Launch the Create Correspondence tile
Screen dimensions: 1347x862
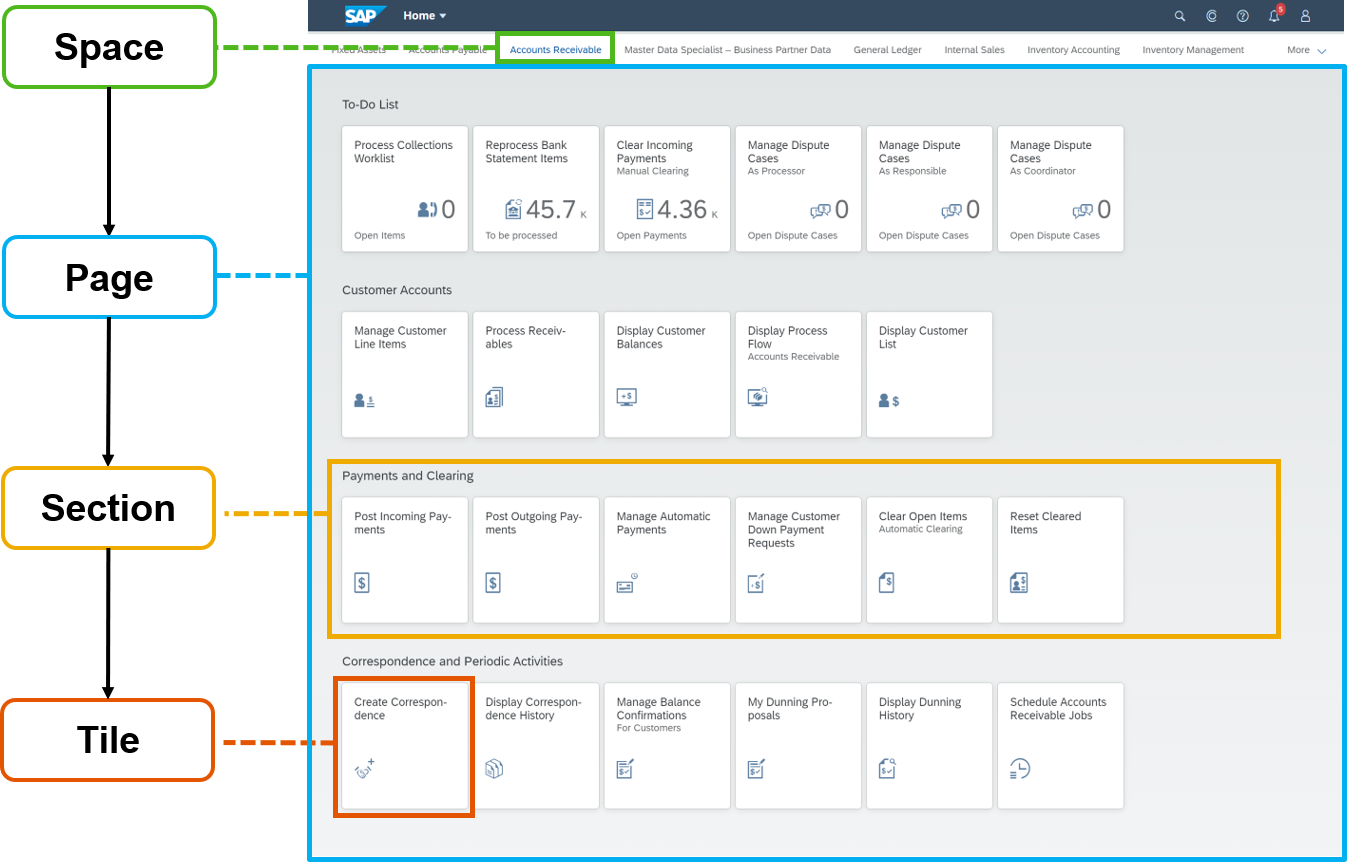point(404,745)
